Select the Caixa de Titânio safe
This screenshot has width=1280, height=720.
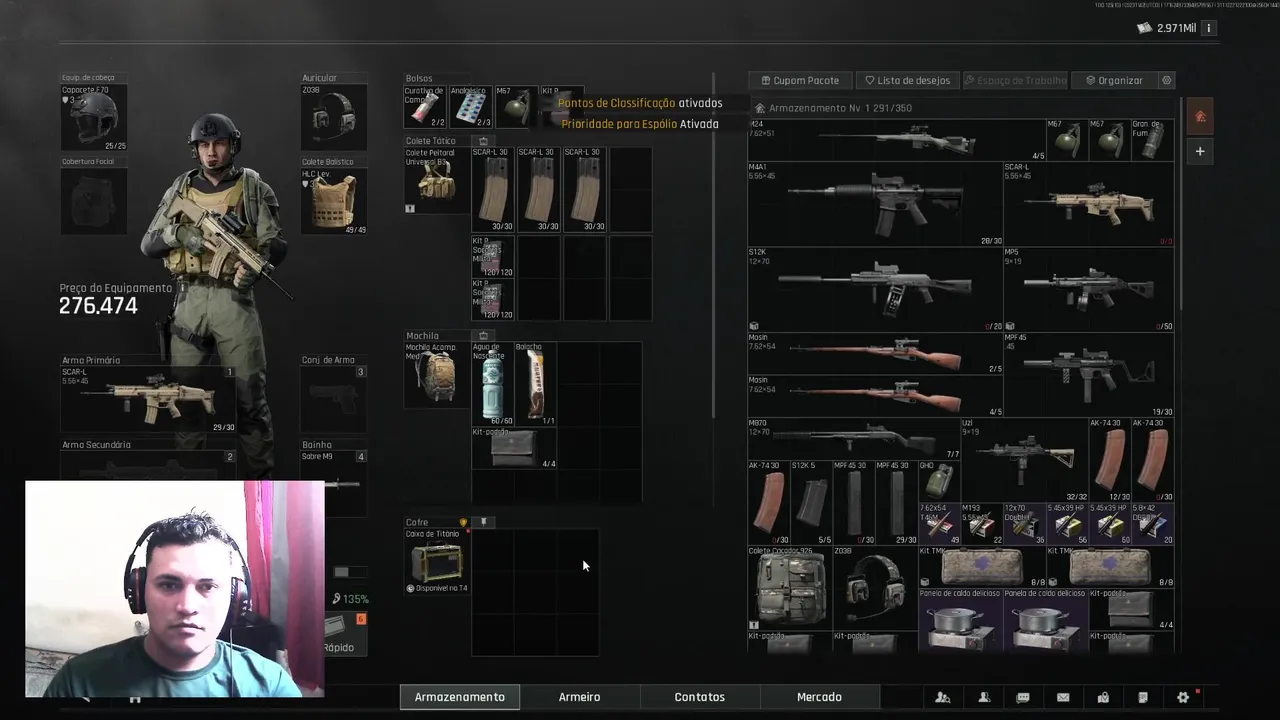436,562
